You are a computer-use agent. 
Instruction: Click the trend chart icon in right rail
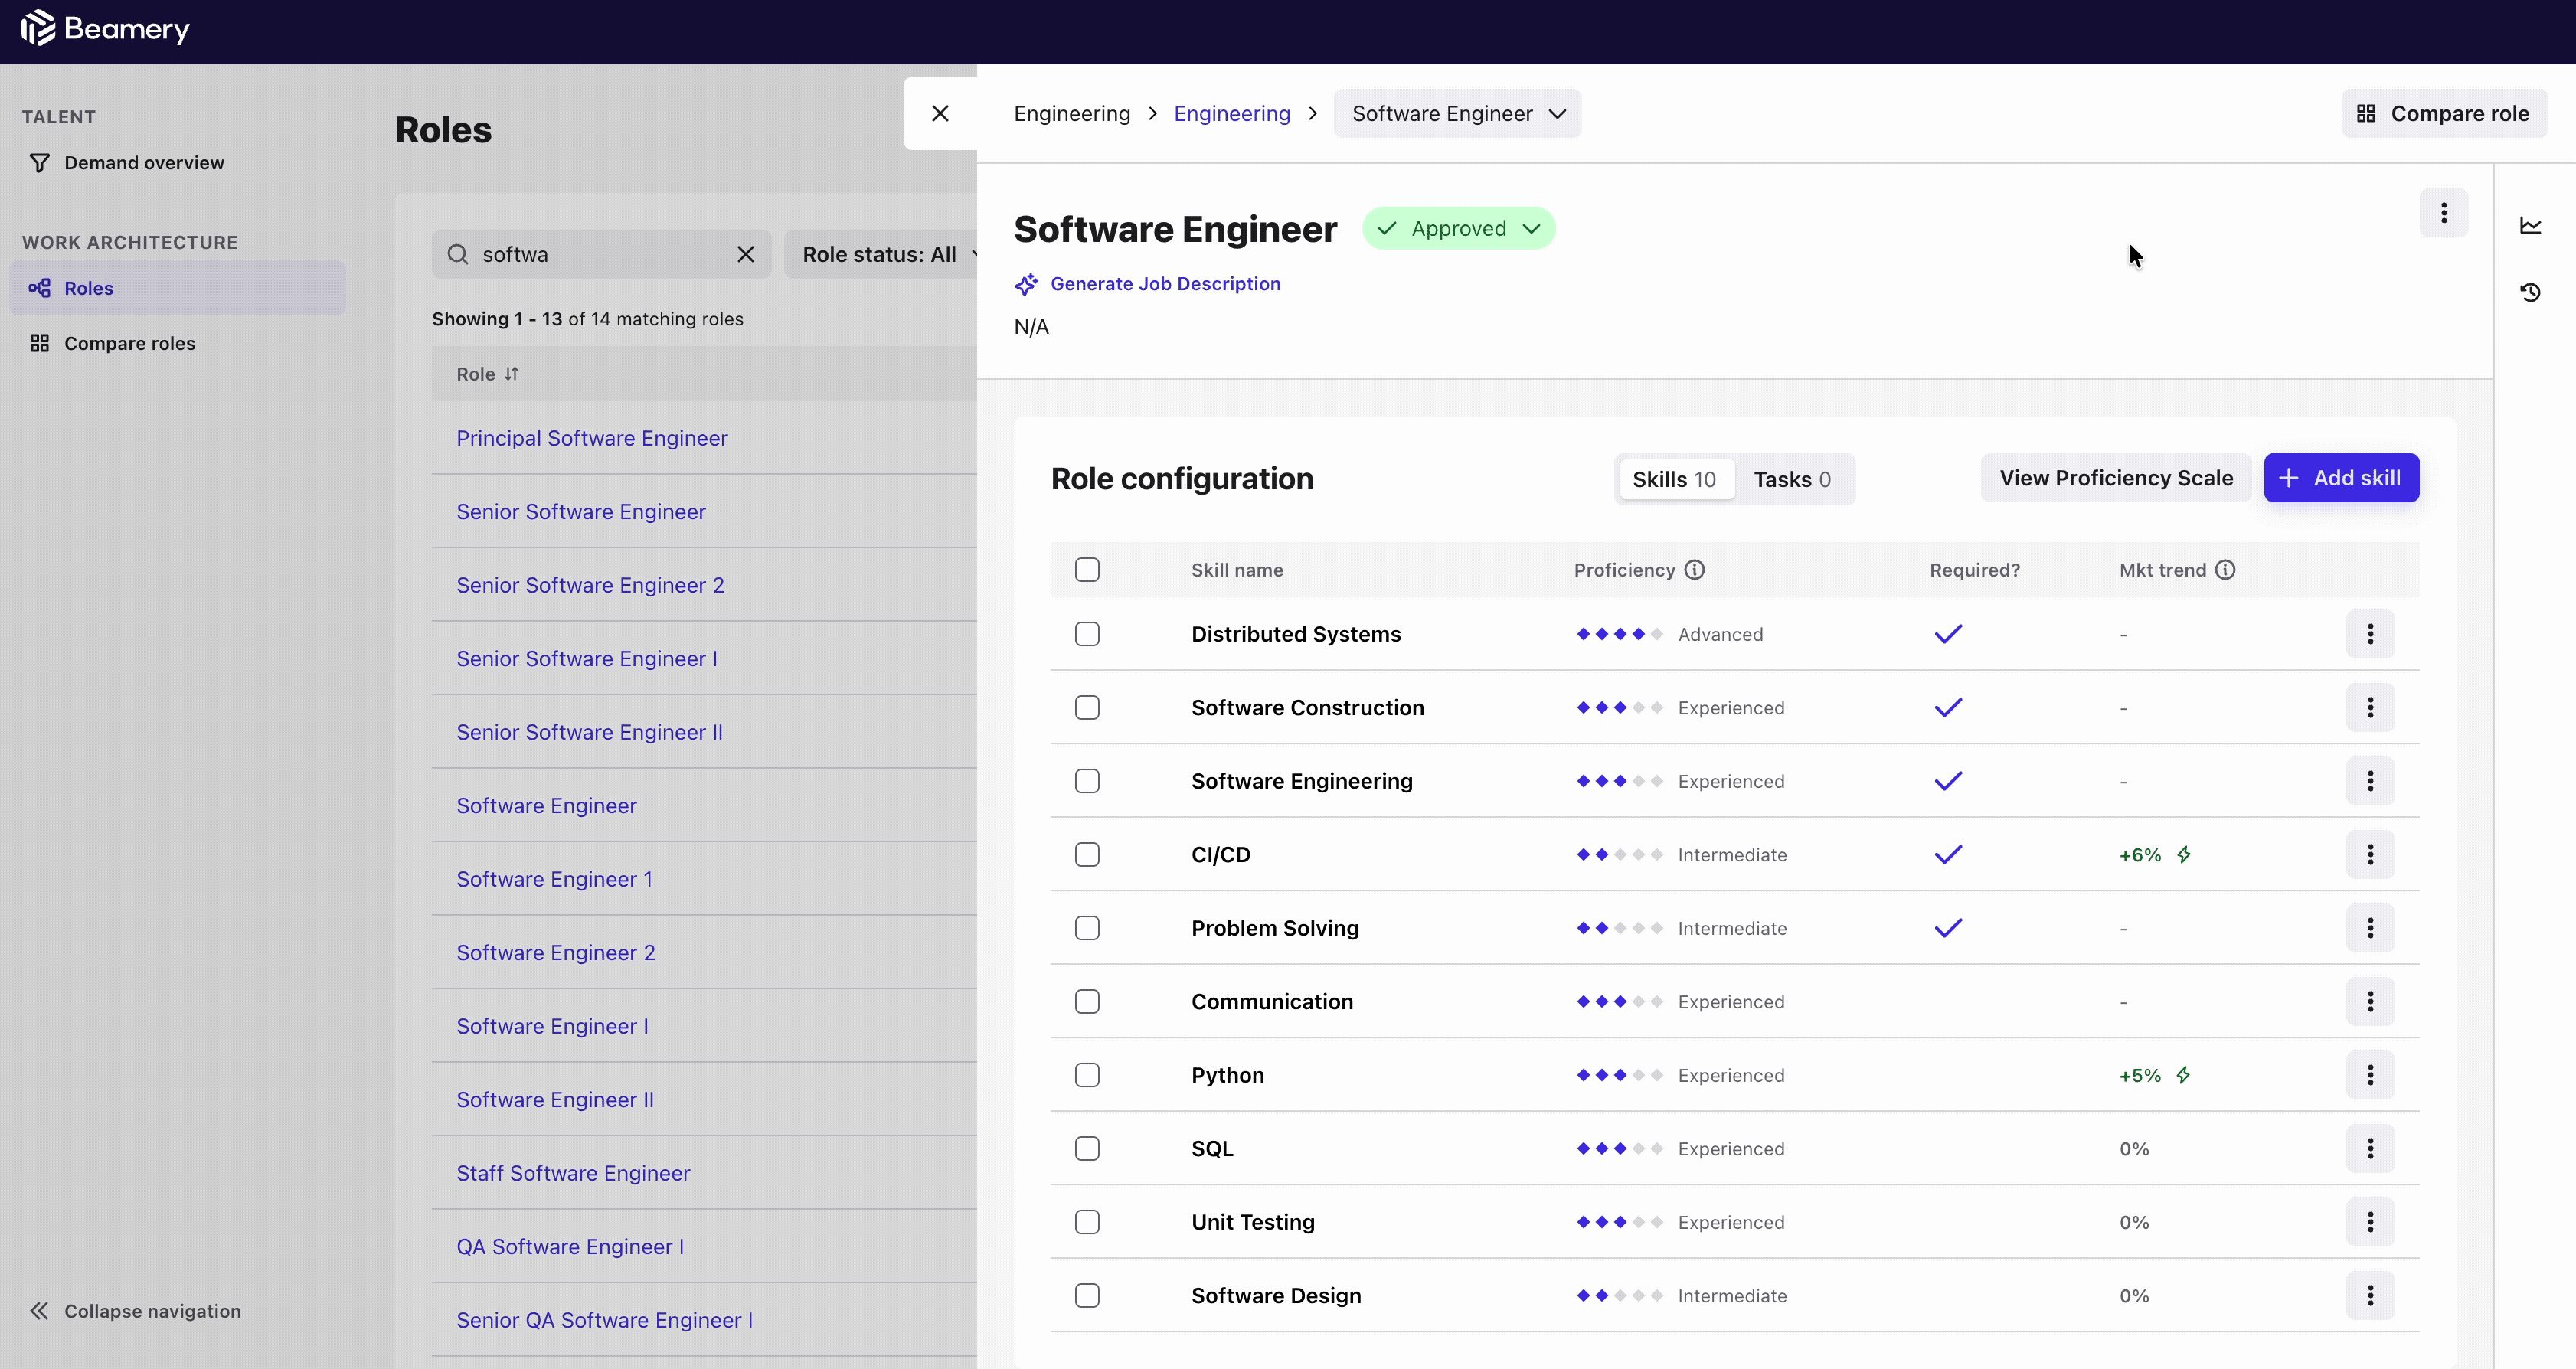[2530, 226]
